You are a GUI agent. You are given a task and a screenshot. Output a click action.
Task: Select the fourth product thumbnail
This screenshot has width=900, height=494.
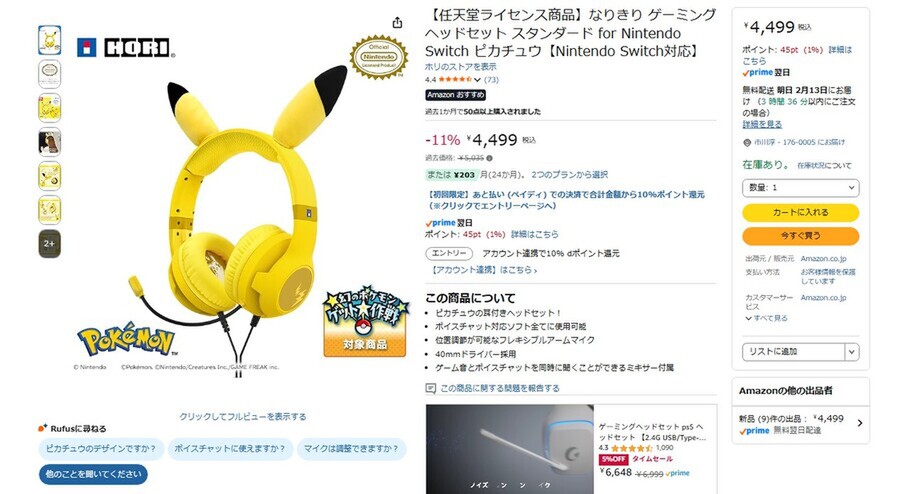point(49,142)
